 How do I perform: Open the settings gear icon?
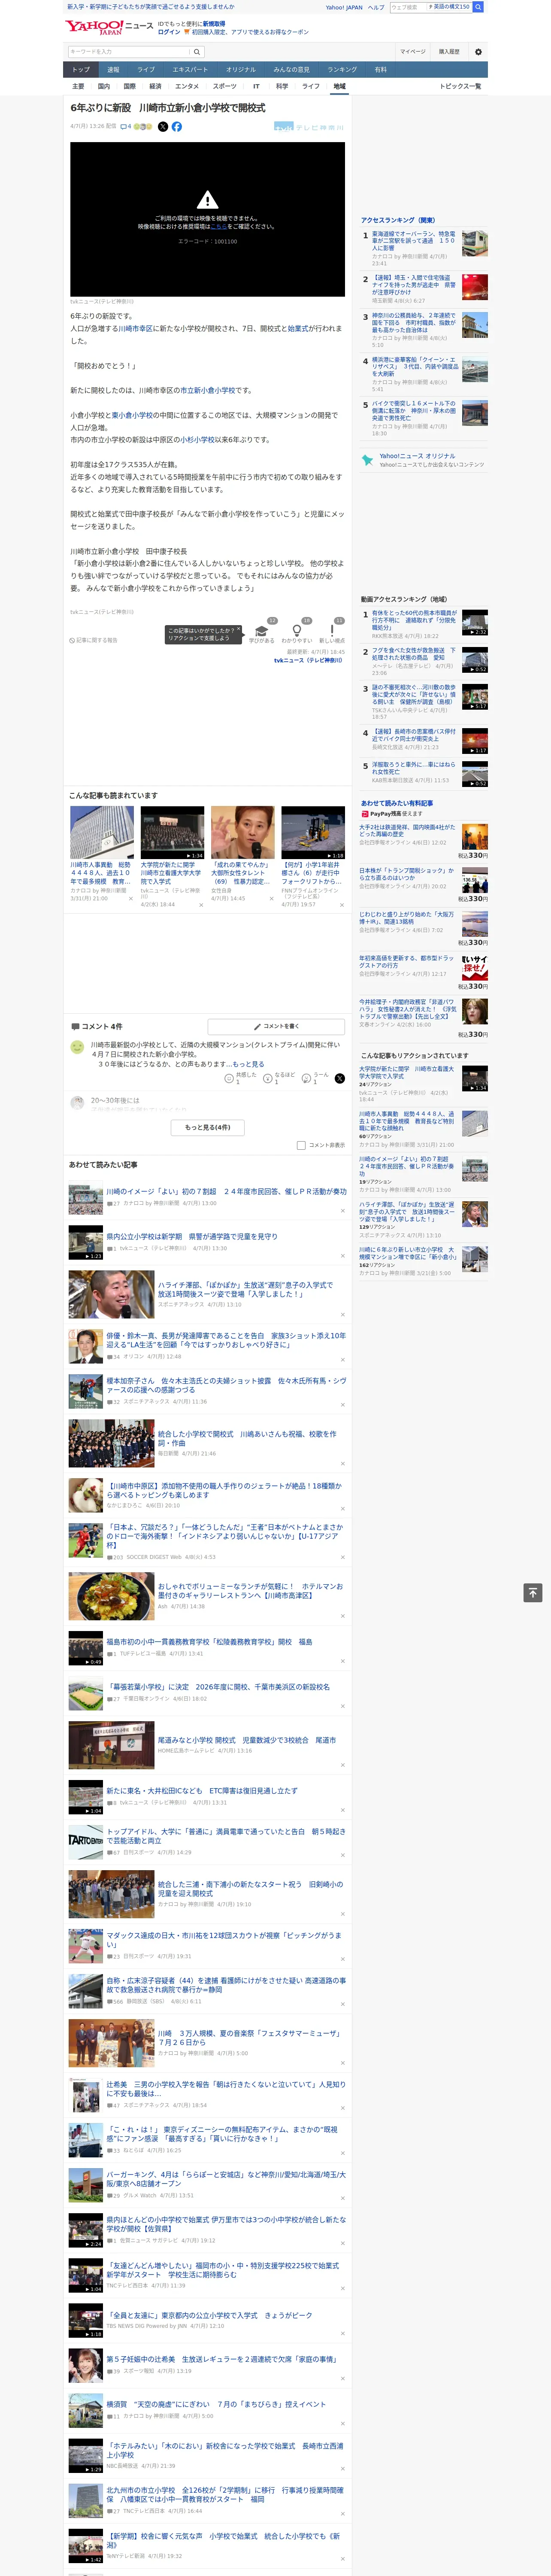(x=478, y=52)
